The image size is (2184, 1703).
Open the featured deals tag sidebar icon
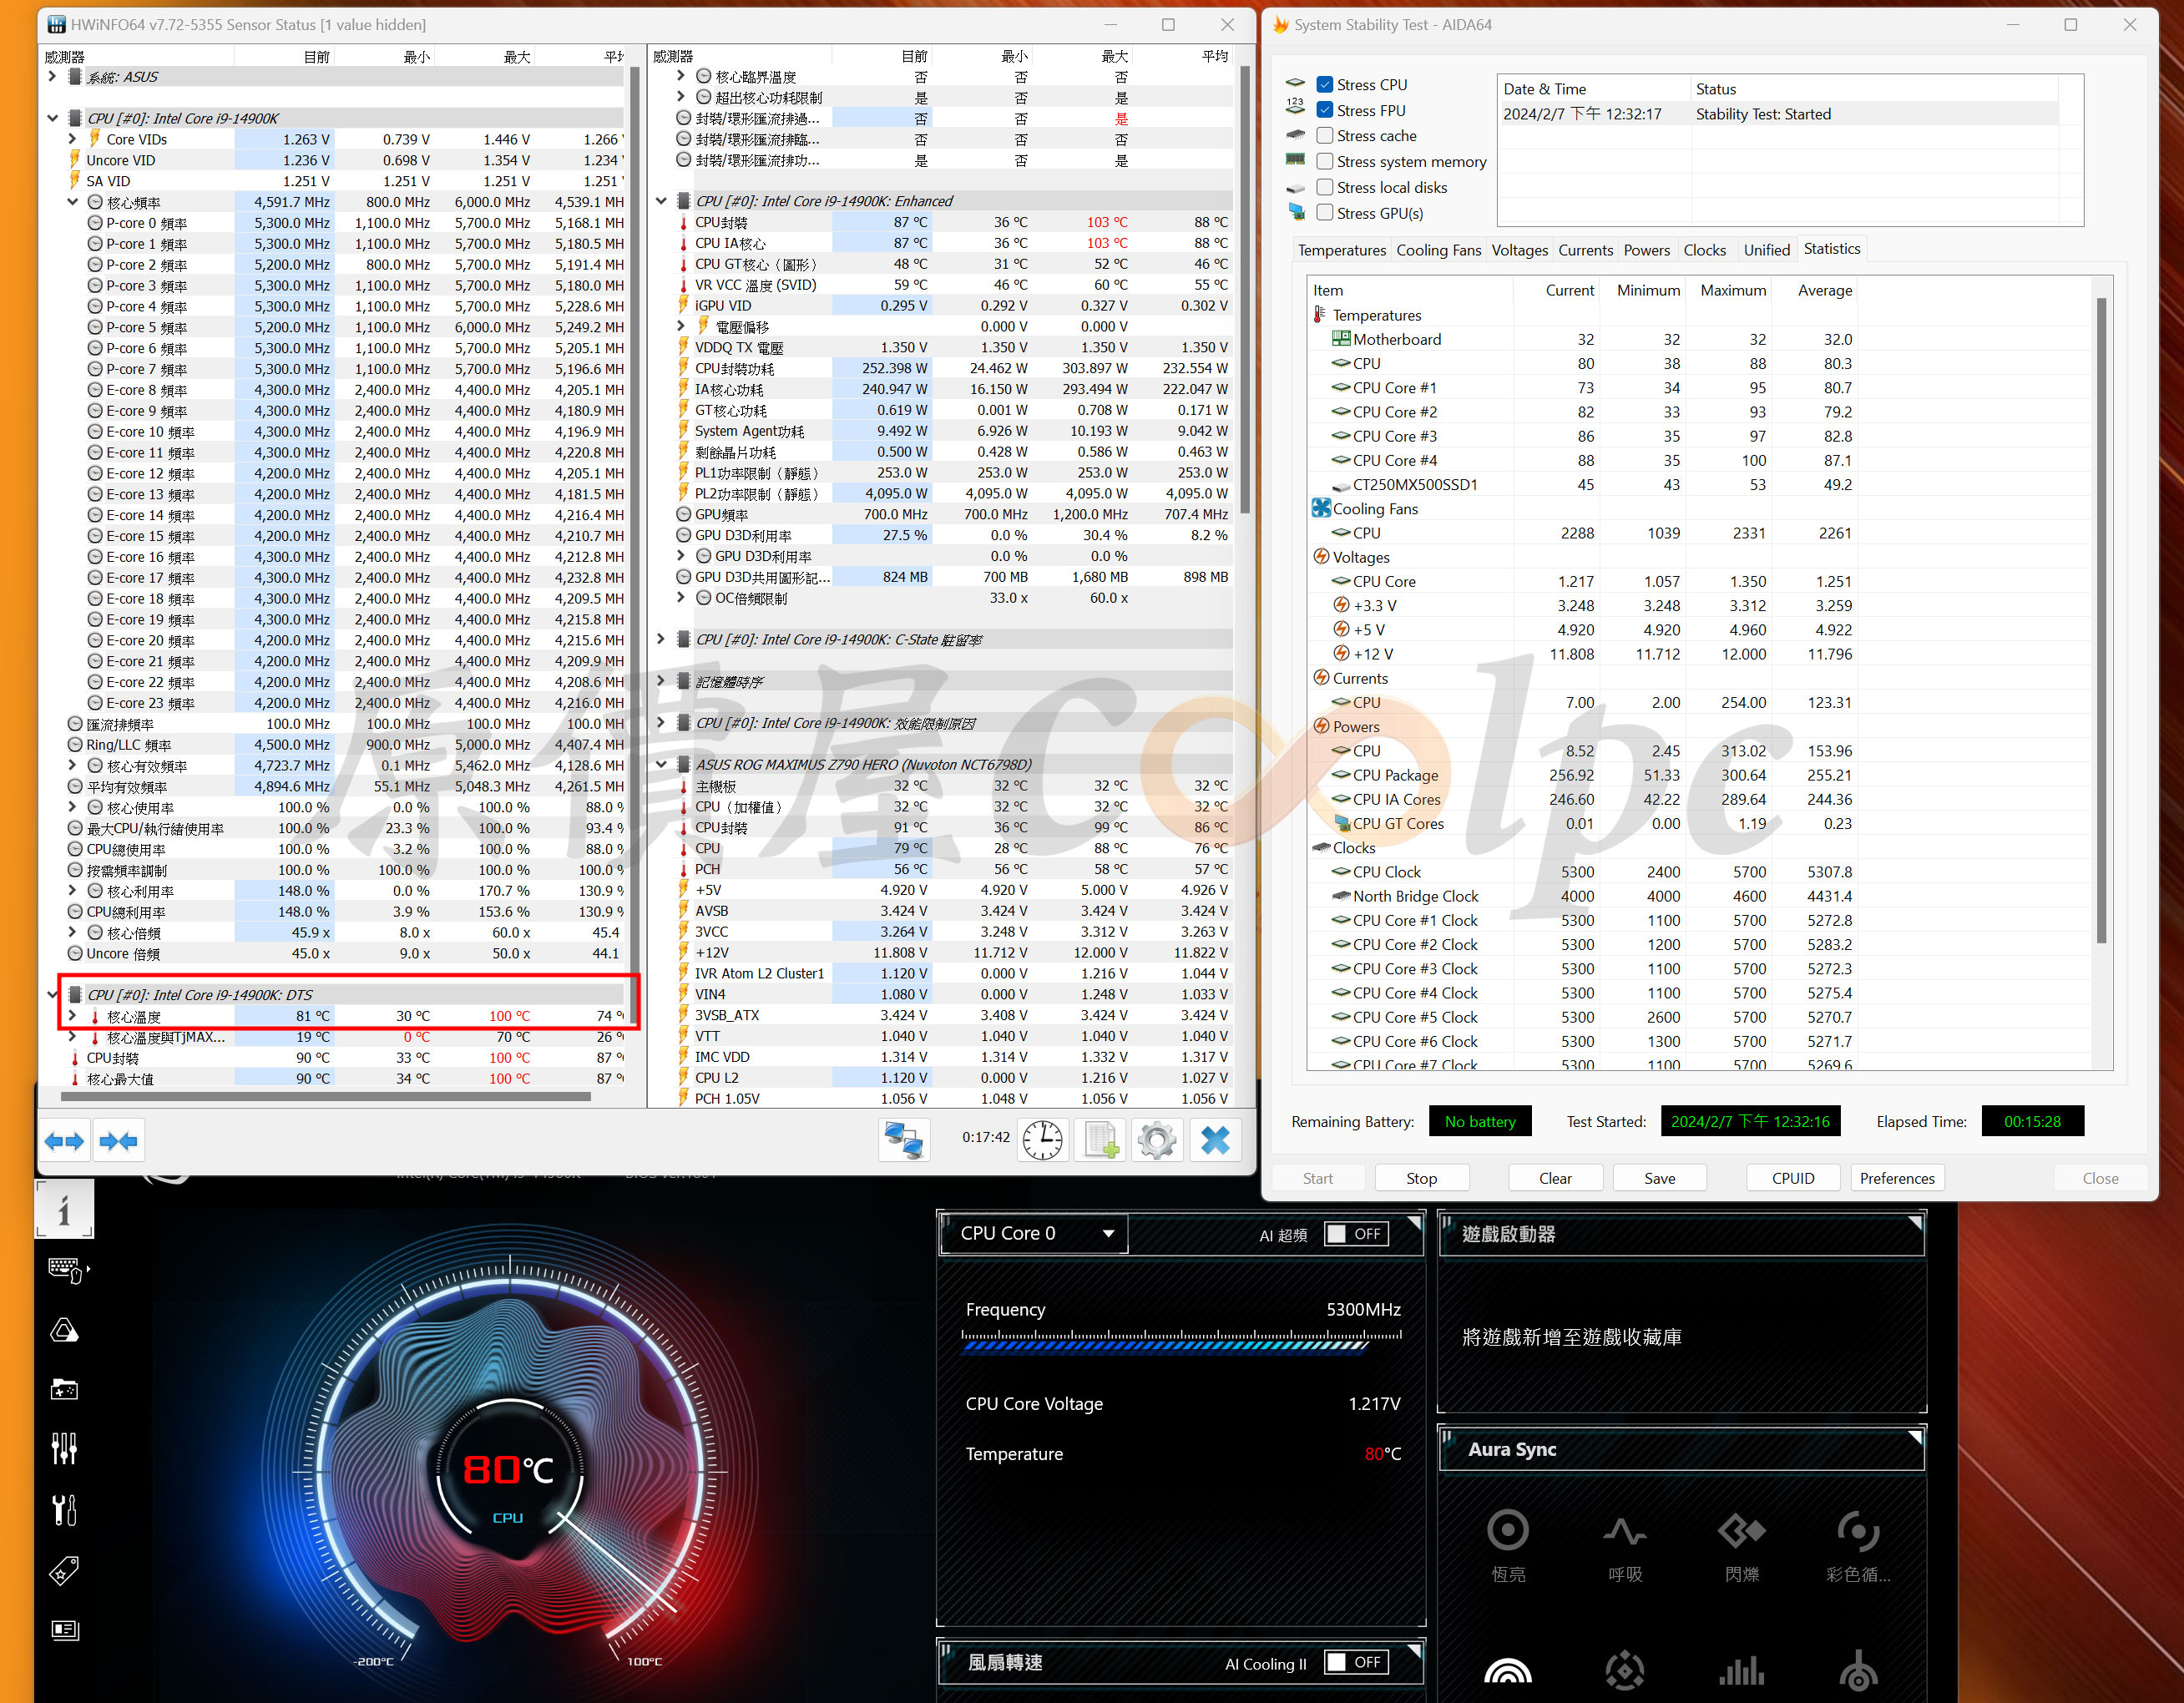pos(64,1570)
